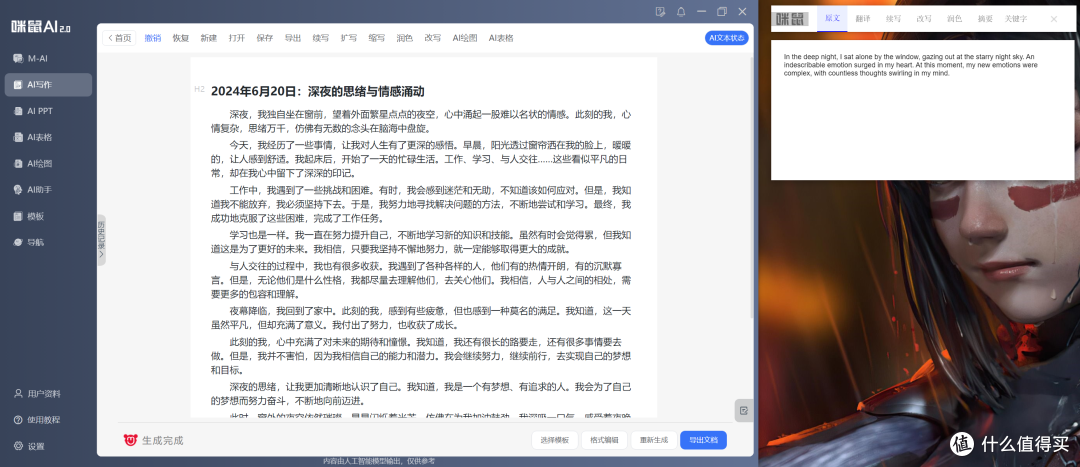The height and width of the screenshot is (467, 1080).
Task: Click 打开 in the toolbar
Action: point(237,38)
